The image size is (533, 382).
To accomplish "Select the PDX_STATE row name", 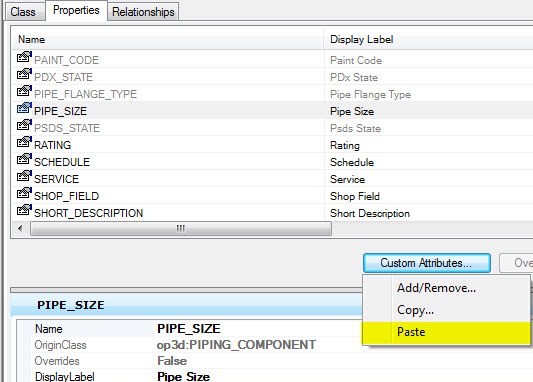I will (63, 77).
